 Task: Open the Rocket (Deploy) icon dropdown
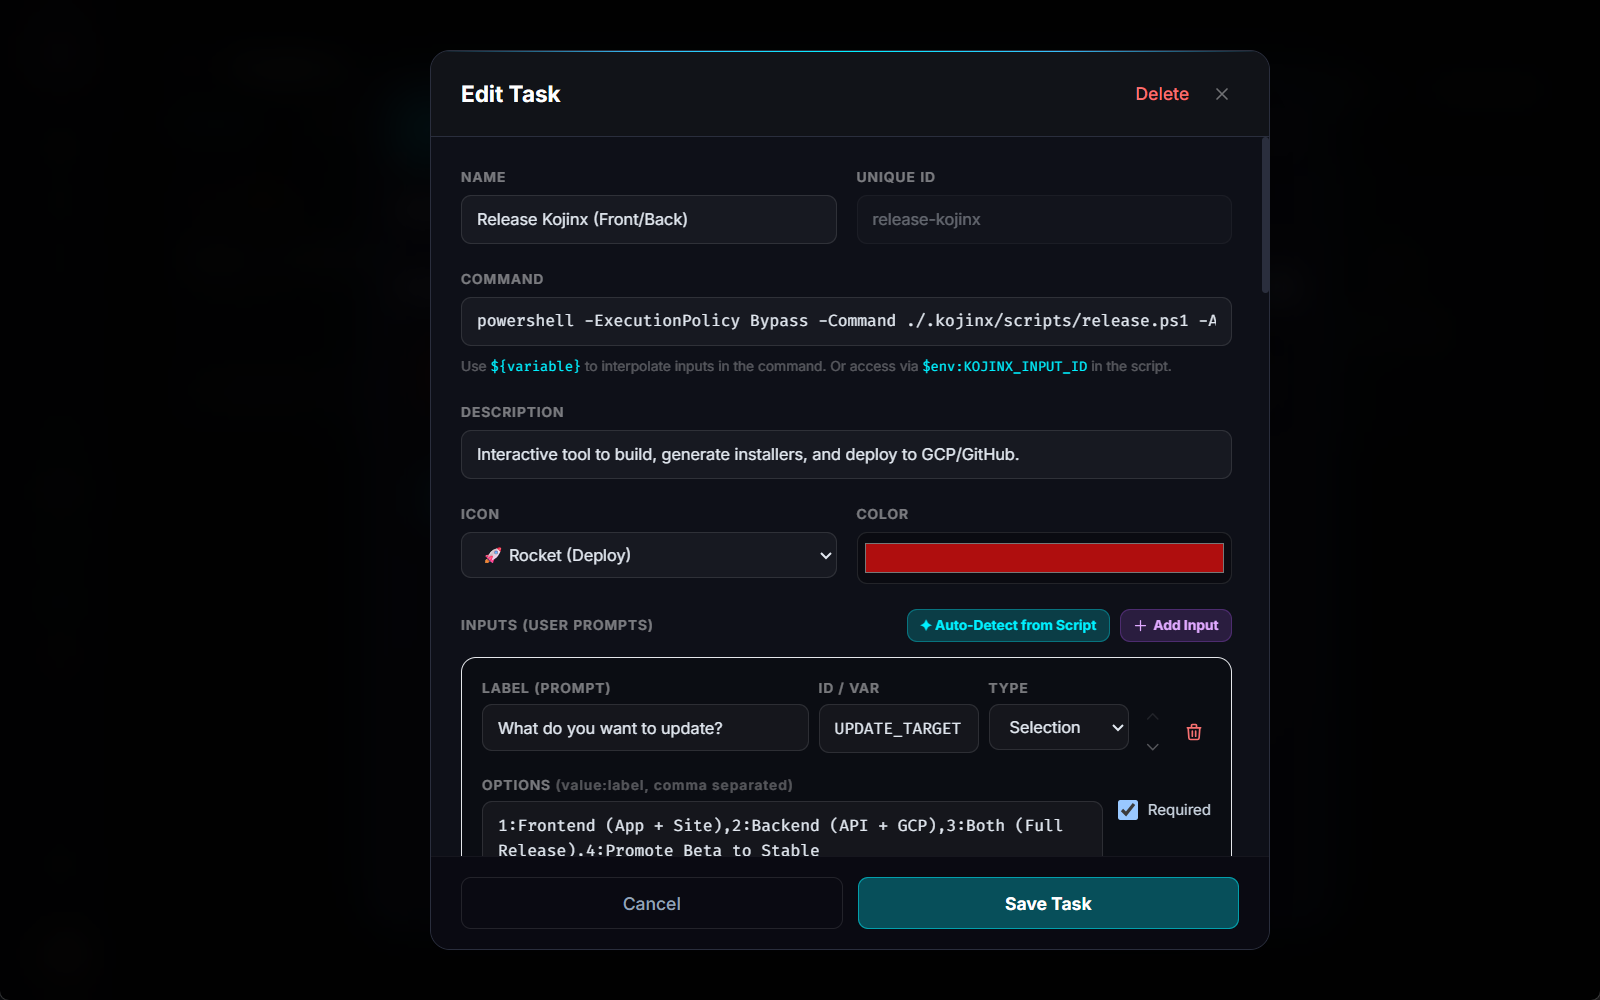pos(648,555)
